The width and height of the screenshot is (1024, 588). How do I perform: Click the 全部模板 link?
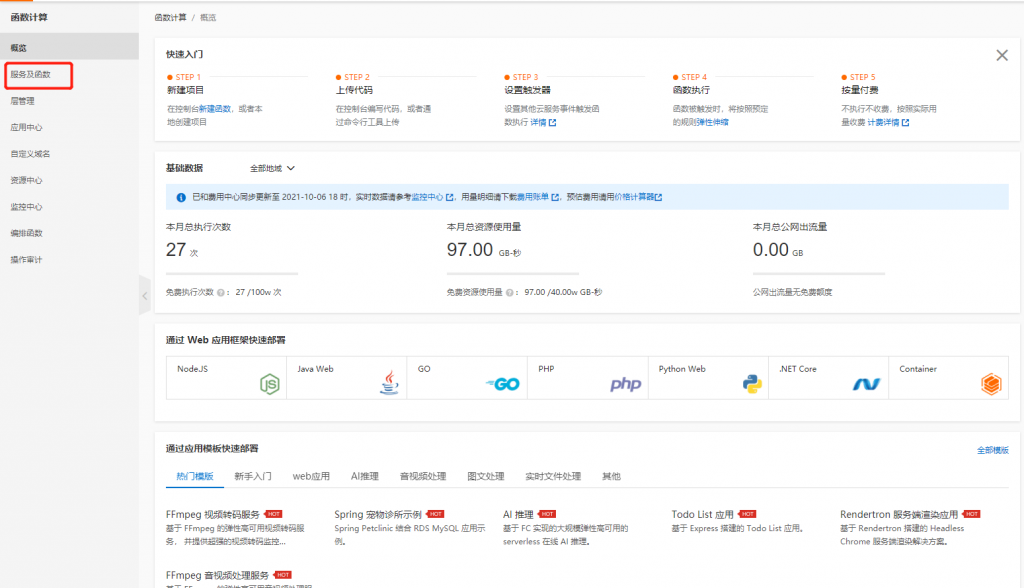993,450
